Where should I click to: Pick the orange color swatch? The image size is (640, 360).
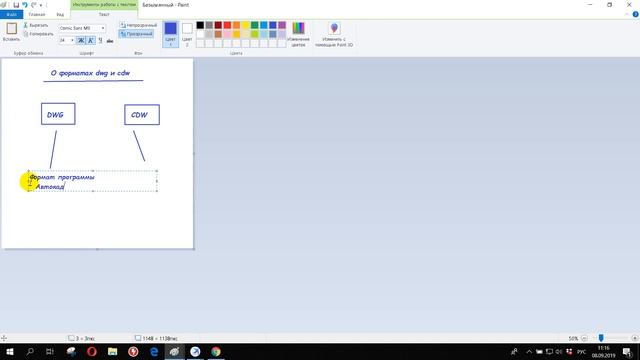(236, 25)
